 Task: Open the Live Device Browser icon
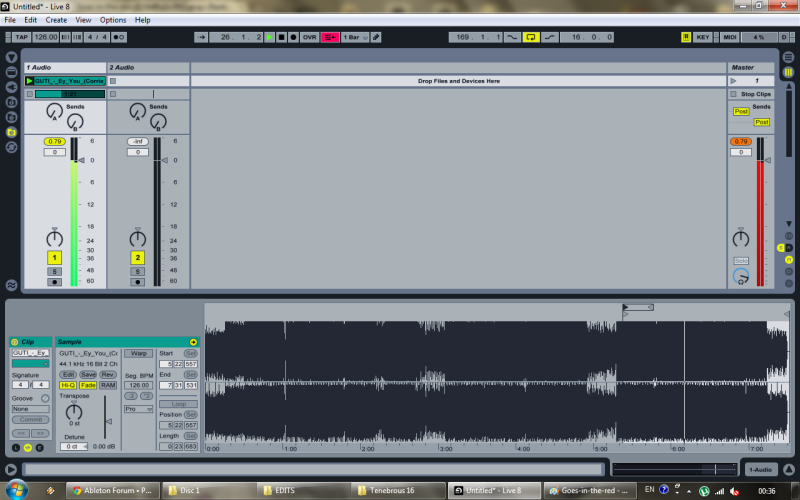pyautogui.click(x=11, y=72)
